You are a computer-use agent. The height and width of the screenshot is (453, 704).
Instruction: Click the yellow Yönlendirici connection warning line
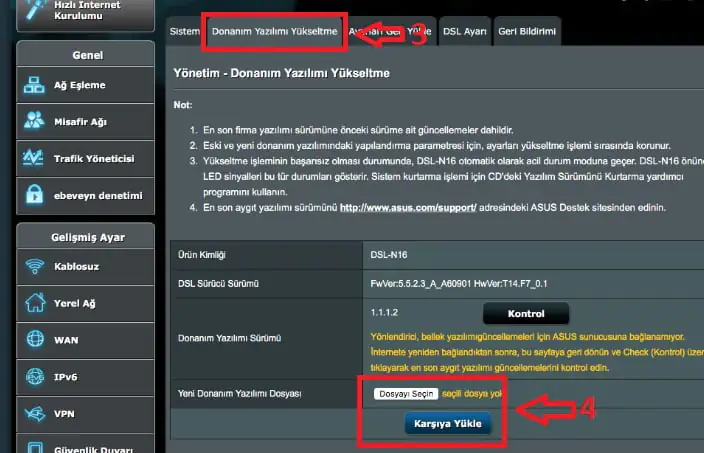[x=527, y=337]
